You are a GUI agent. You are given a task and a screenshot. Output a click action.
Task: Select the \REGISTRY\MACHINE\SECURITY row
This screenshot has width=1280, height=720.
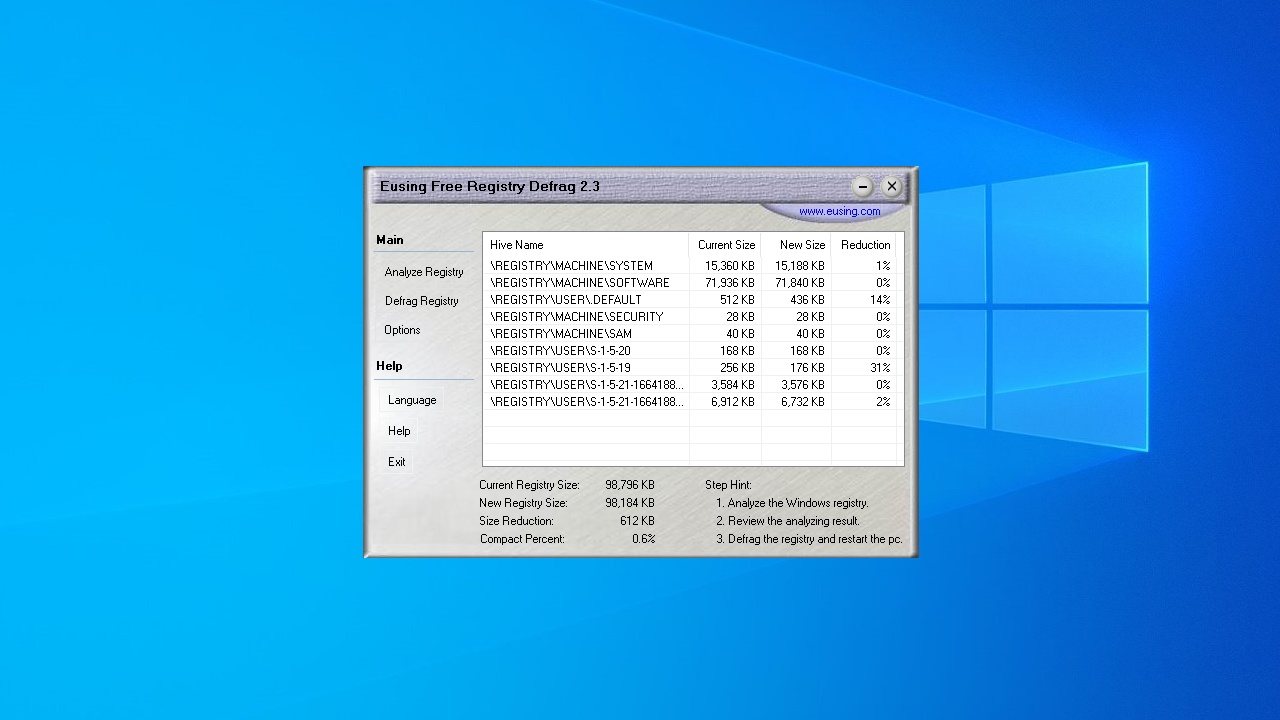690,317
